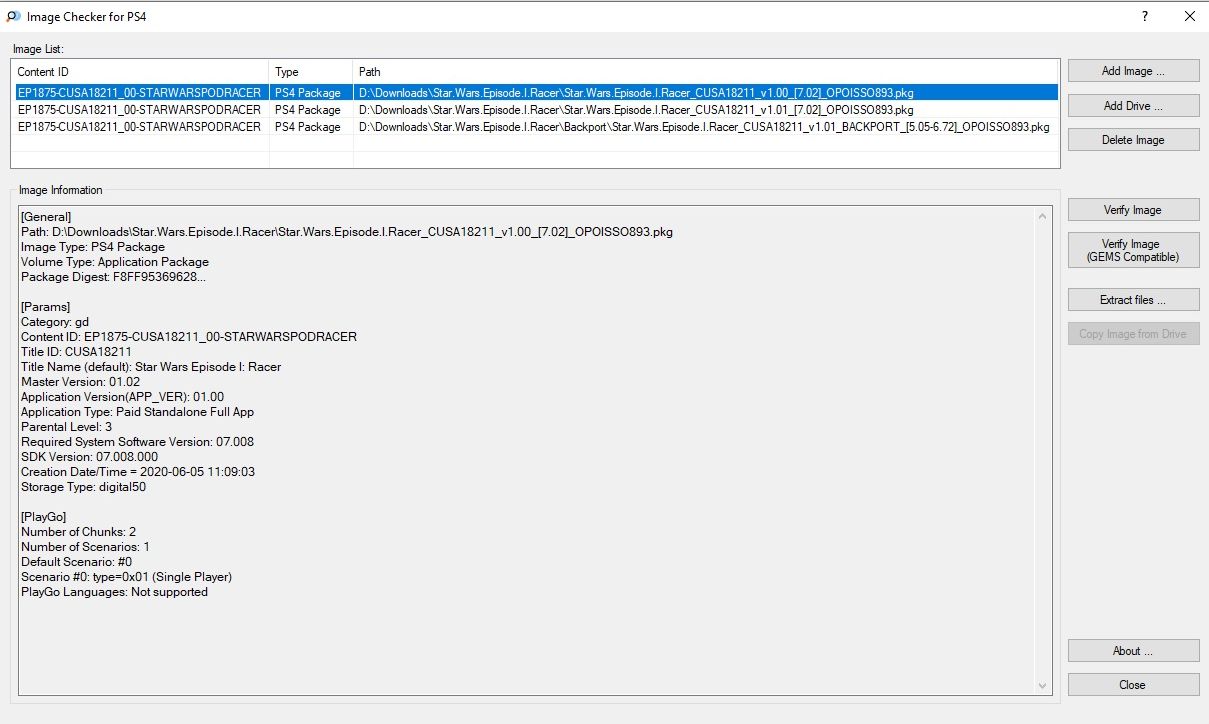Click the Creation Date/Time line
The image size is (1209, 724).
click(138, 472)
